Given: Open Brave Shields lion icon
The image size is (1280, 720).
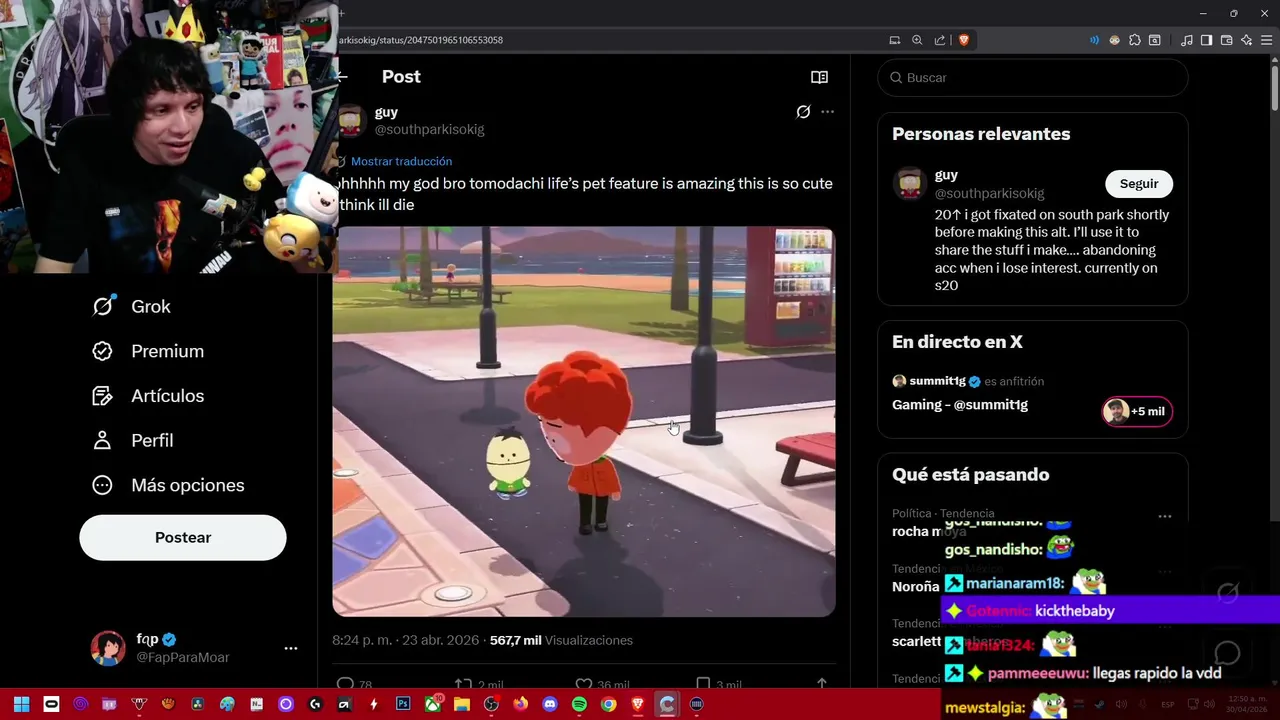Looking at the screenshot, I should pyautogui.click(x=964, y=40).
